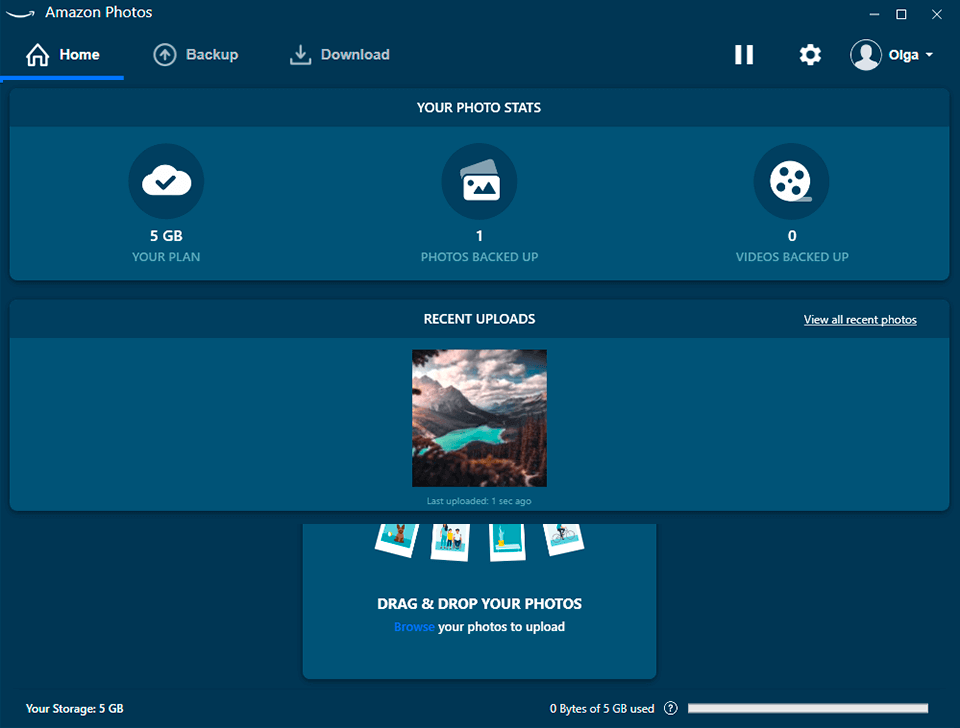Click the Backup arrow icon

point(165,55)
